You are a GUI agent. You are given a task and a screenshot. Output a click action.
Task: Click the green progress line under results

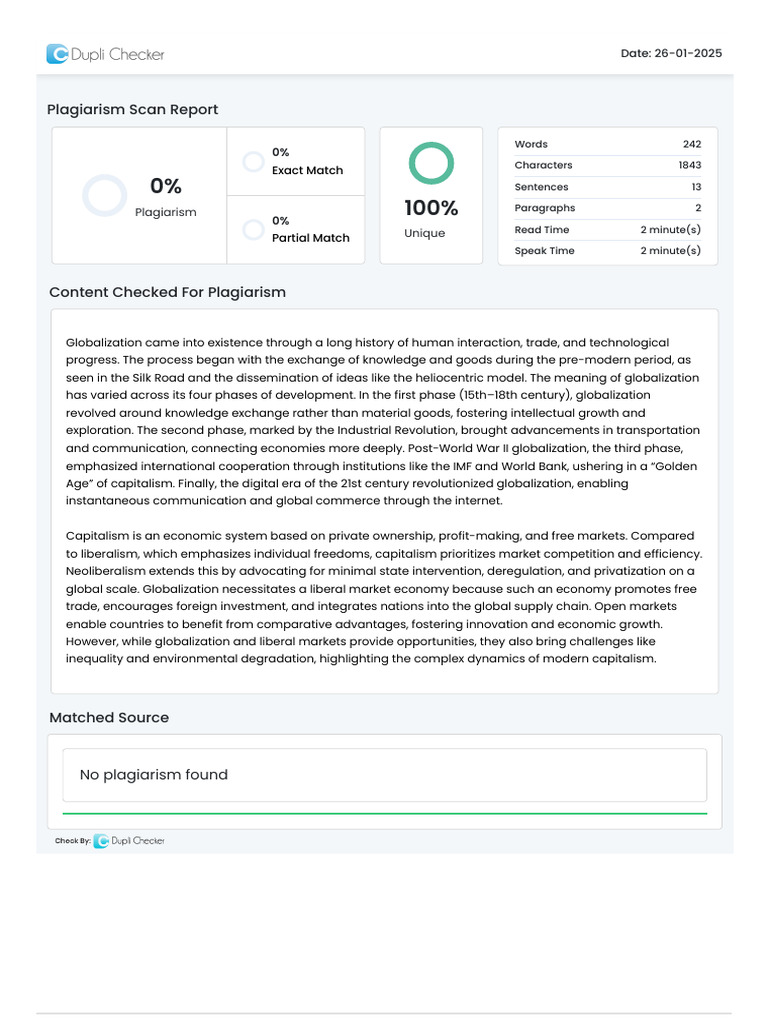click(x=384, y=814)
